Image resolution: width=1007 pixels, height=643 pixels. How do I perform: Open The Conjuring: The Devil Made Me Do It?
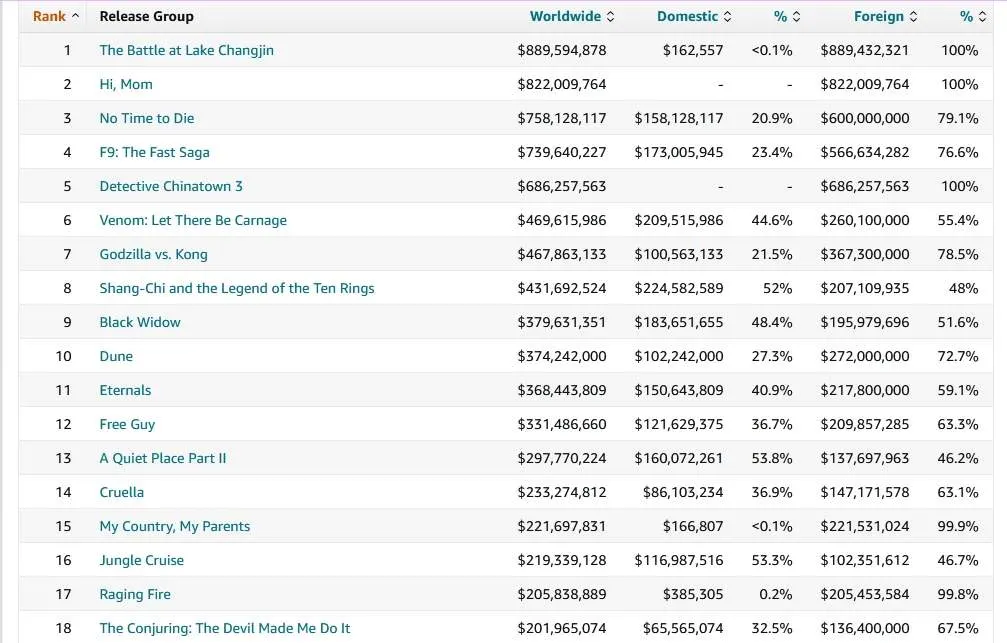click(x=225, y=628)
